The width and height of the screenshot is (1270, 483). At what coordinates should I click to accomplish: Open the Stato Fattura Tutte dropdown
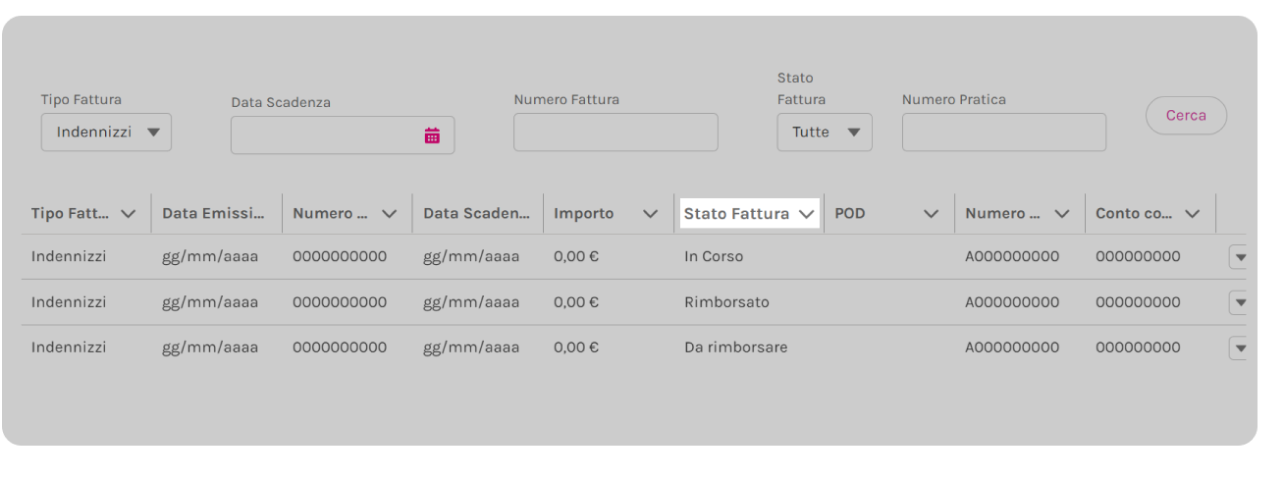point(824,132)
